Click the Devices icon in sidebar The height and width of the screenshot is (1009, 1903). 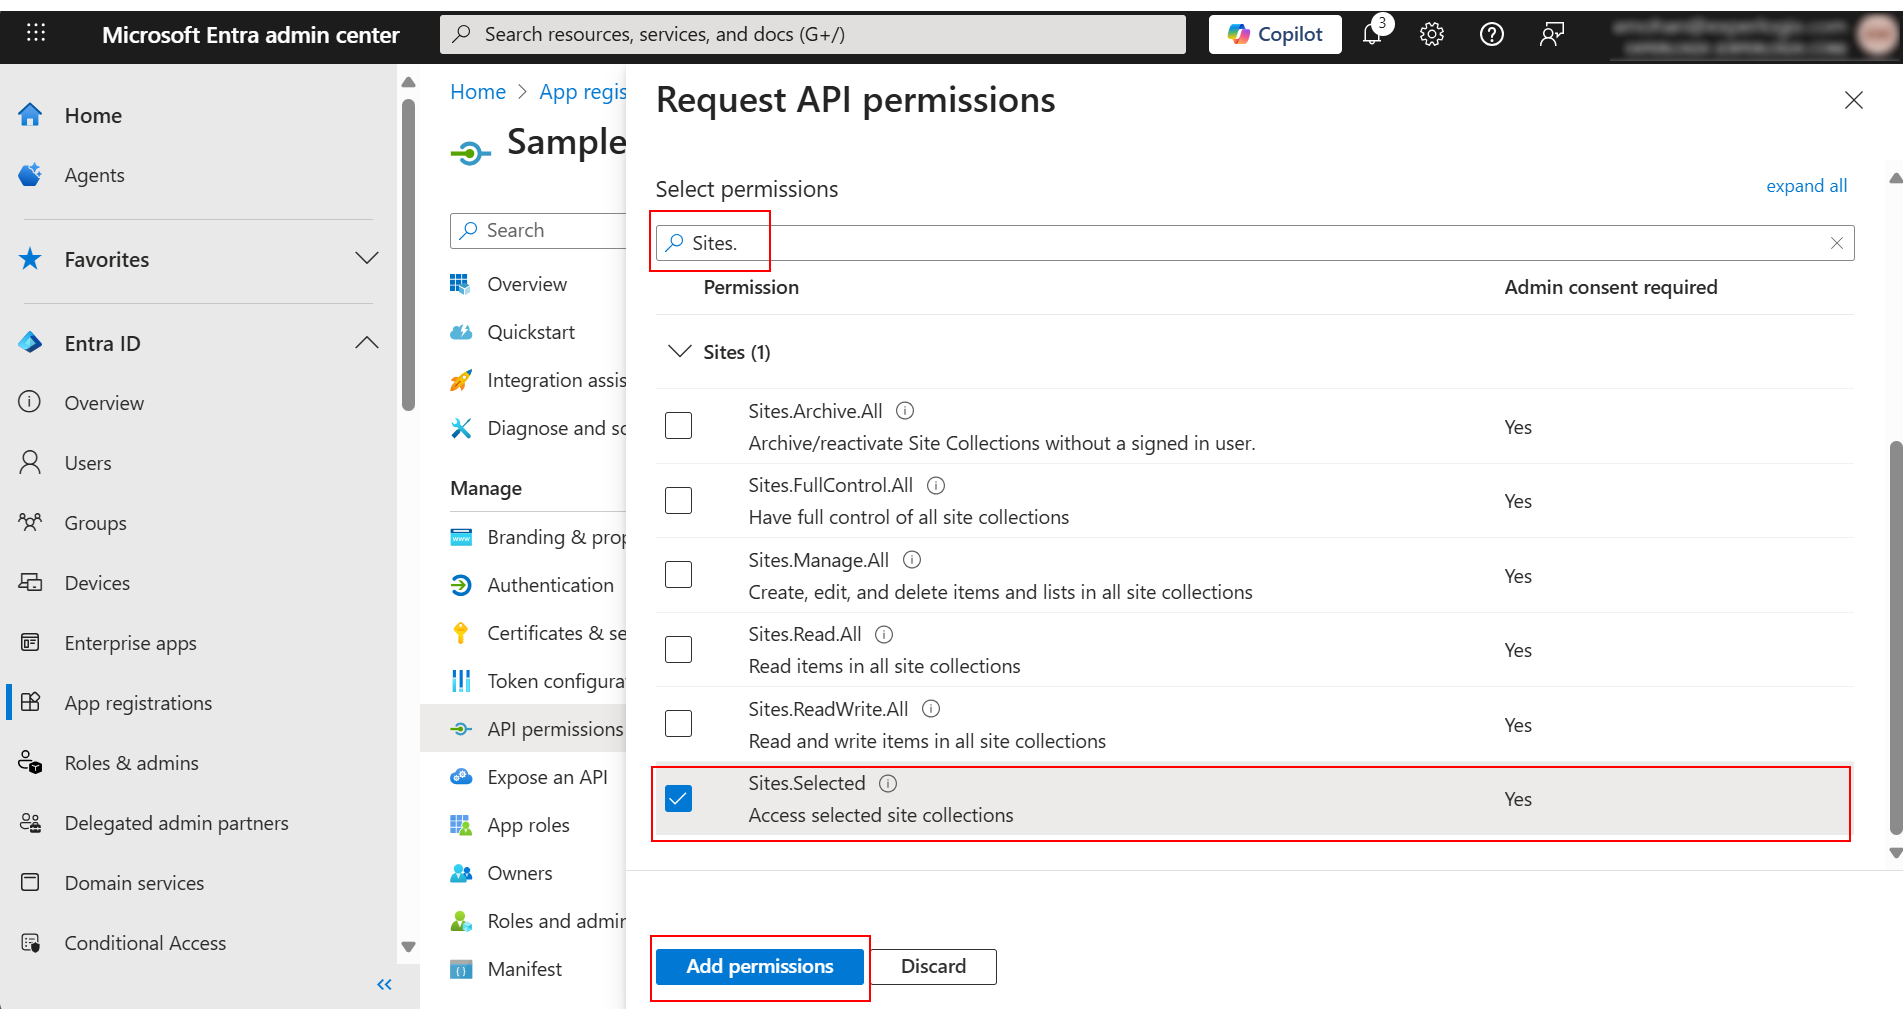30,582
